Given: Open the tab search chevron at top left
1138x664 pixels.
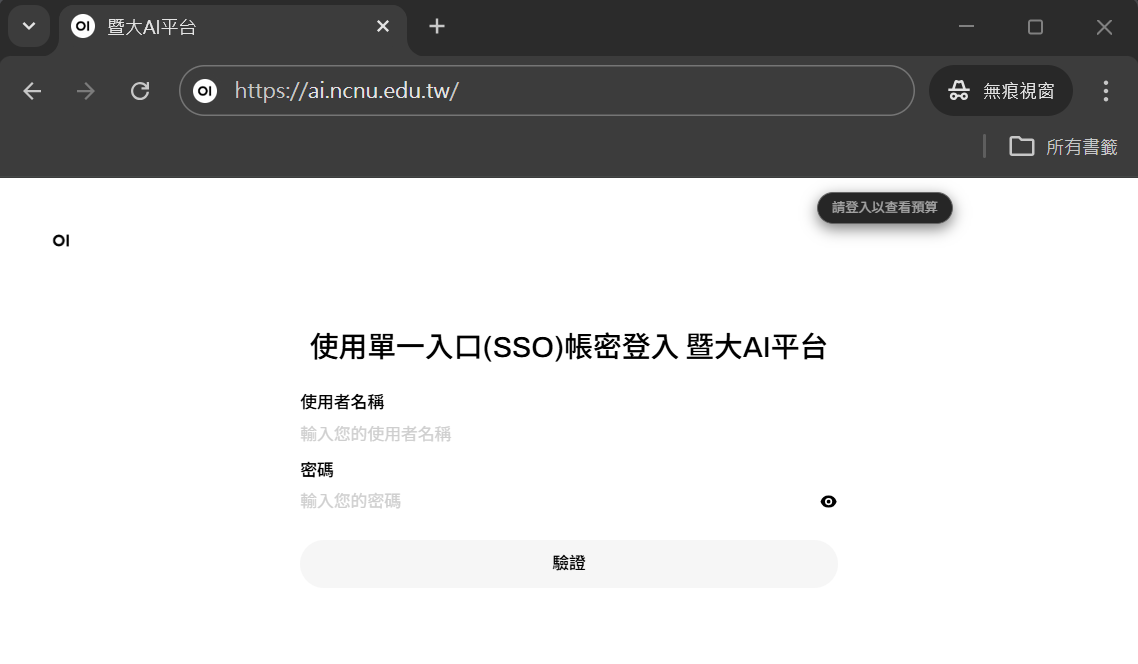Looking at the screenshot, I should 28,27.
